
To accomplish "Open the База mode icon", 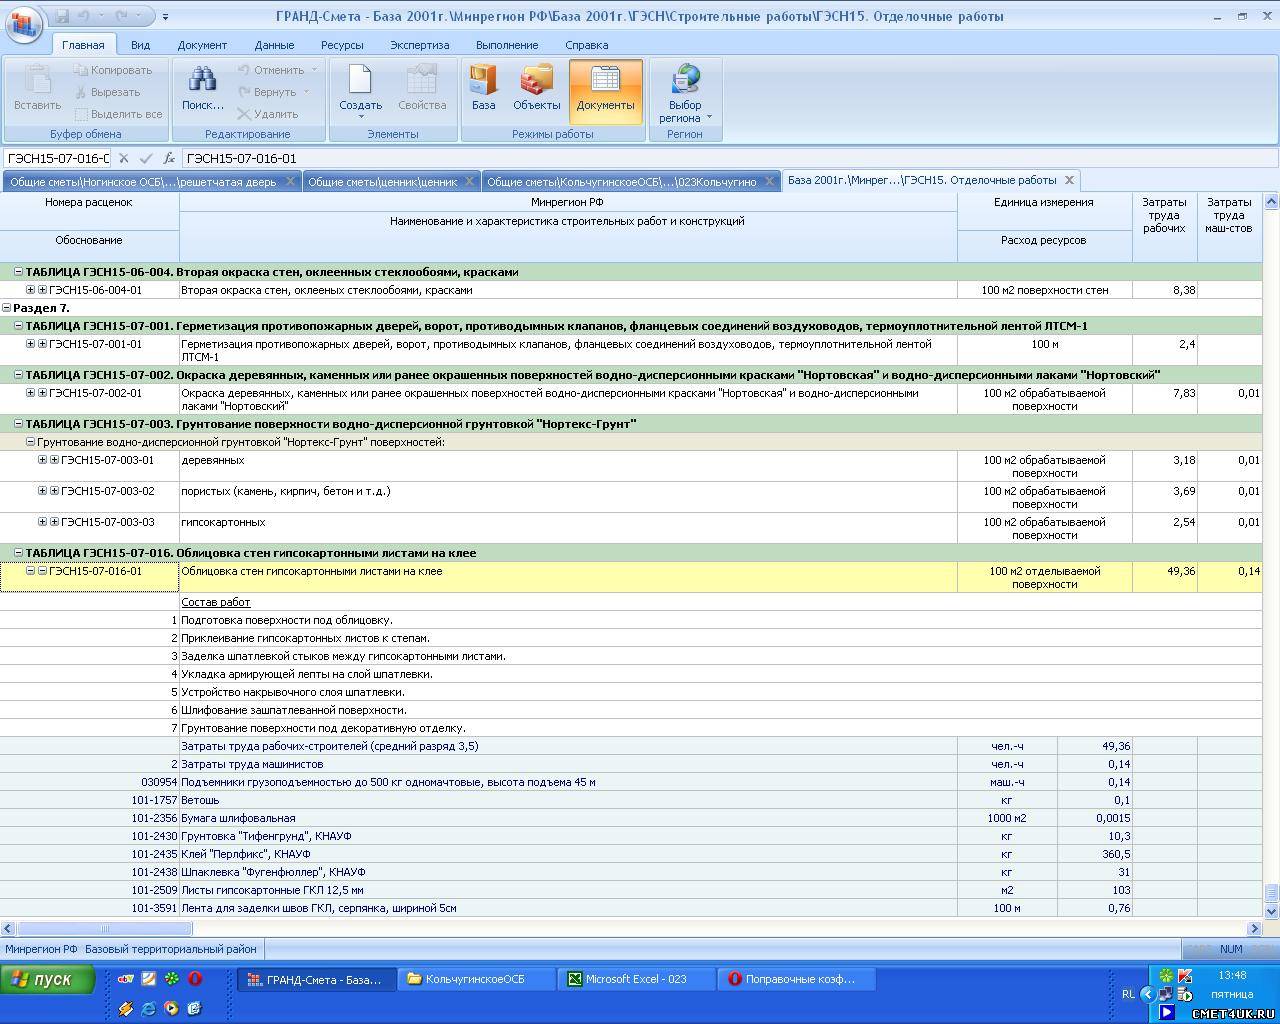I will tap(484, 81).
